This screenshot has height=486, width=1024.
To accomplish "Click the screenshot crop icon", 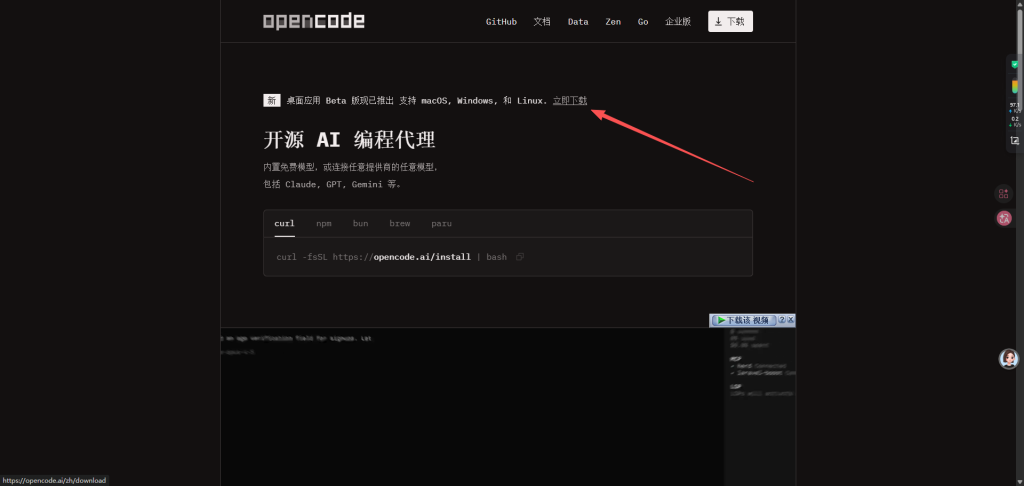I will point(1015,140).
